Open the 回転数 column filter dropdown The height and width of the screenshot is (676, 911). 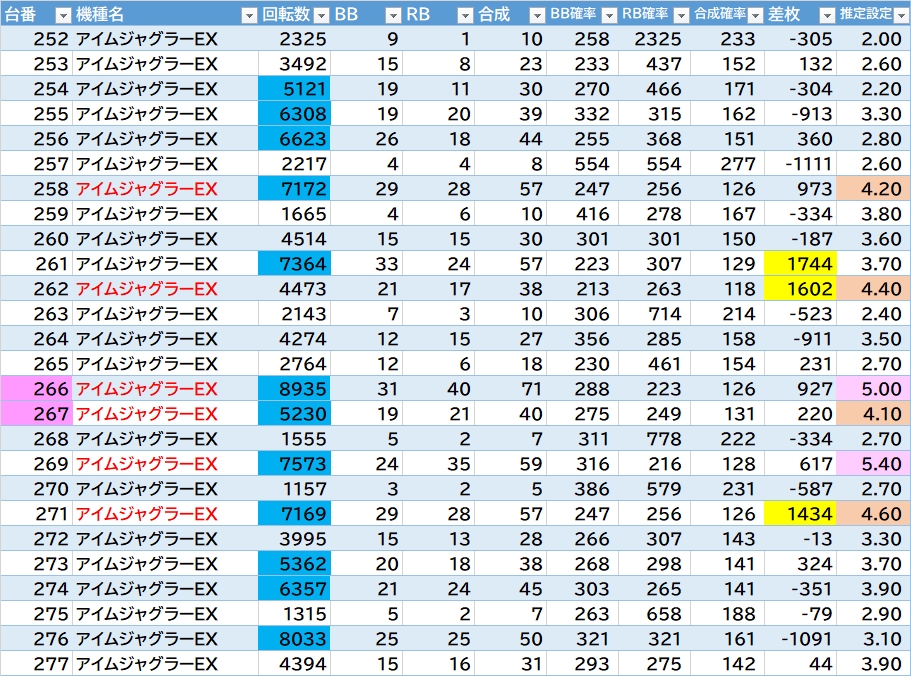[x=321, y=15]
